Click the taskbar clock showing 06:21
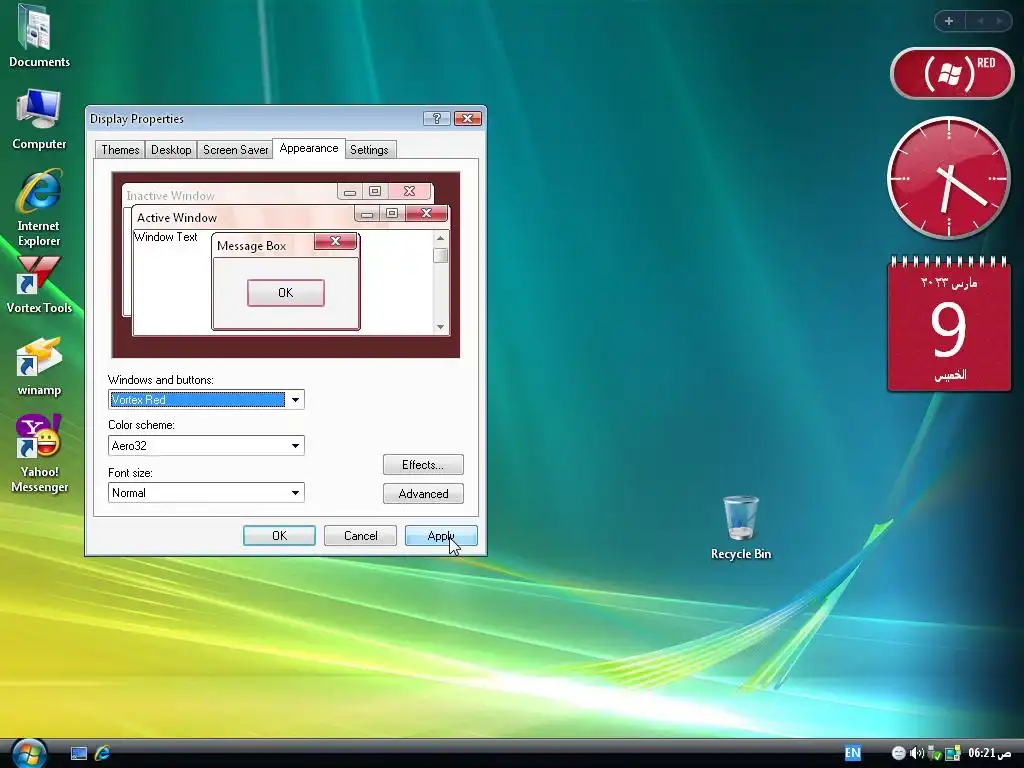 point(989,753)
